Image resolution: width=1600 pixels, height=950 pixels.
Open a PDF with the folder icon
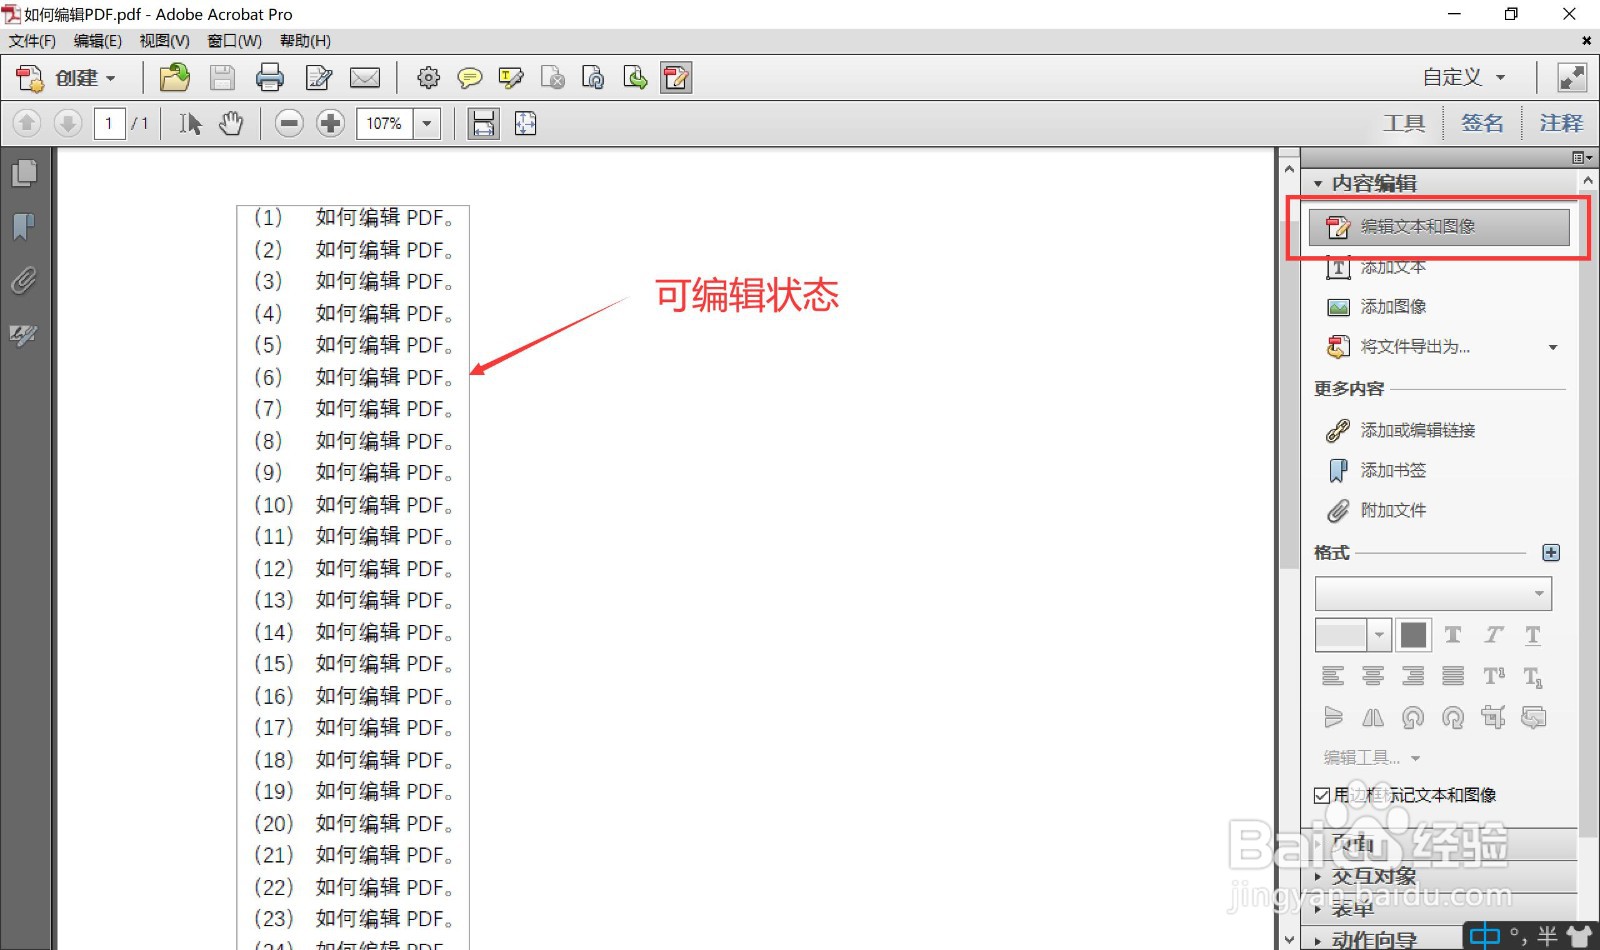(174, 77)
